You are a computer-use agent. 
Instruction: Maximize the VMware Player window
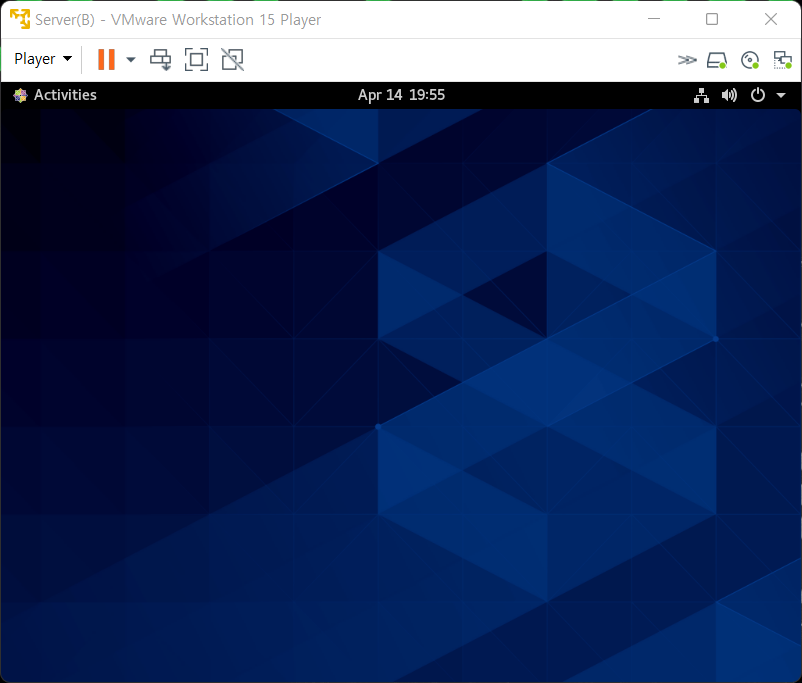coord(712,19)
